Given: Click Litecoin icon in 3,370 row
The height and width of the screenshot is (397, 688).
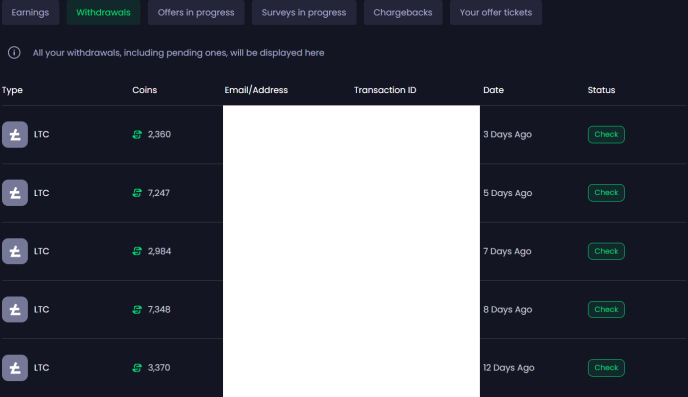Looking at the screenshot, I should point(15,368).
